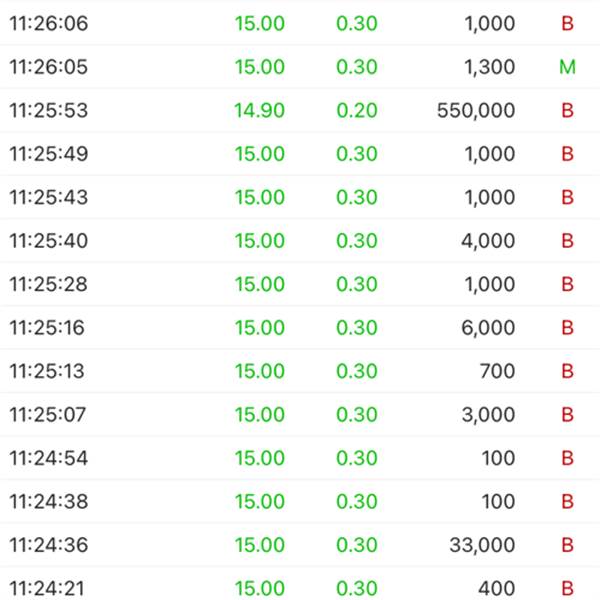The width and height of the screenshot is (600, 600).
Task: Click the 0.20 change value
Action: click(x=357, y=111)
